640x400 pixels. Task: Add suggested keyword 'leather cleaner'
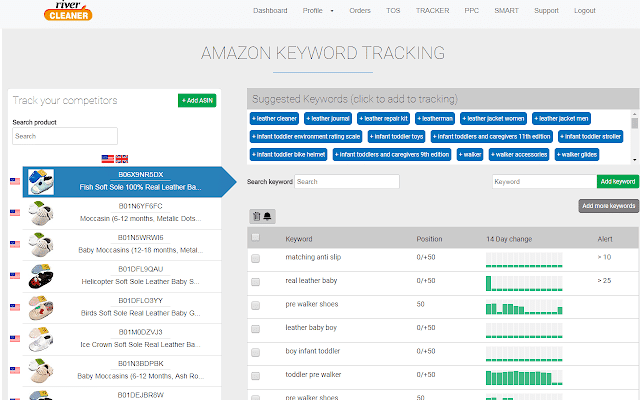[274, 119]
